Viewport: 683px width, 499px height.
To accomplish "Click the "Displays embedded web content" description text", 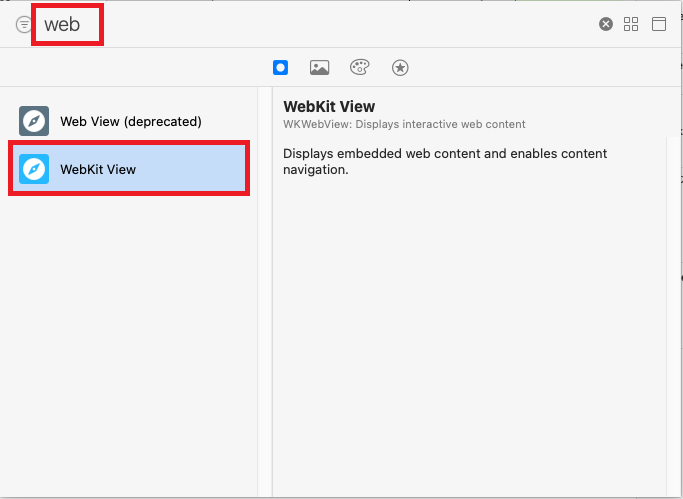I will pyautogui.click(x=445, y=162).
